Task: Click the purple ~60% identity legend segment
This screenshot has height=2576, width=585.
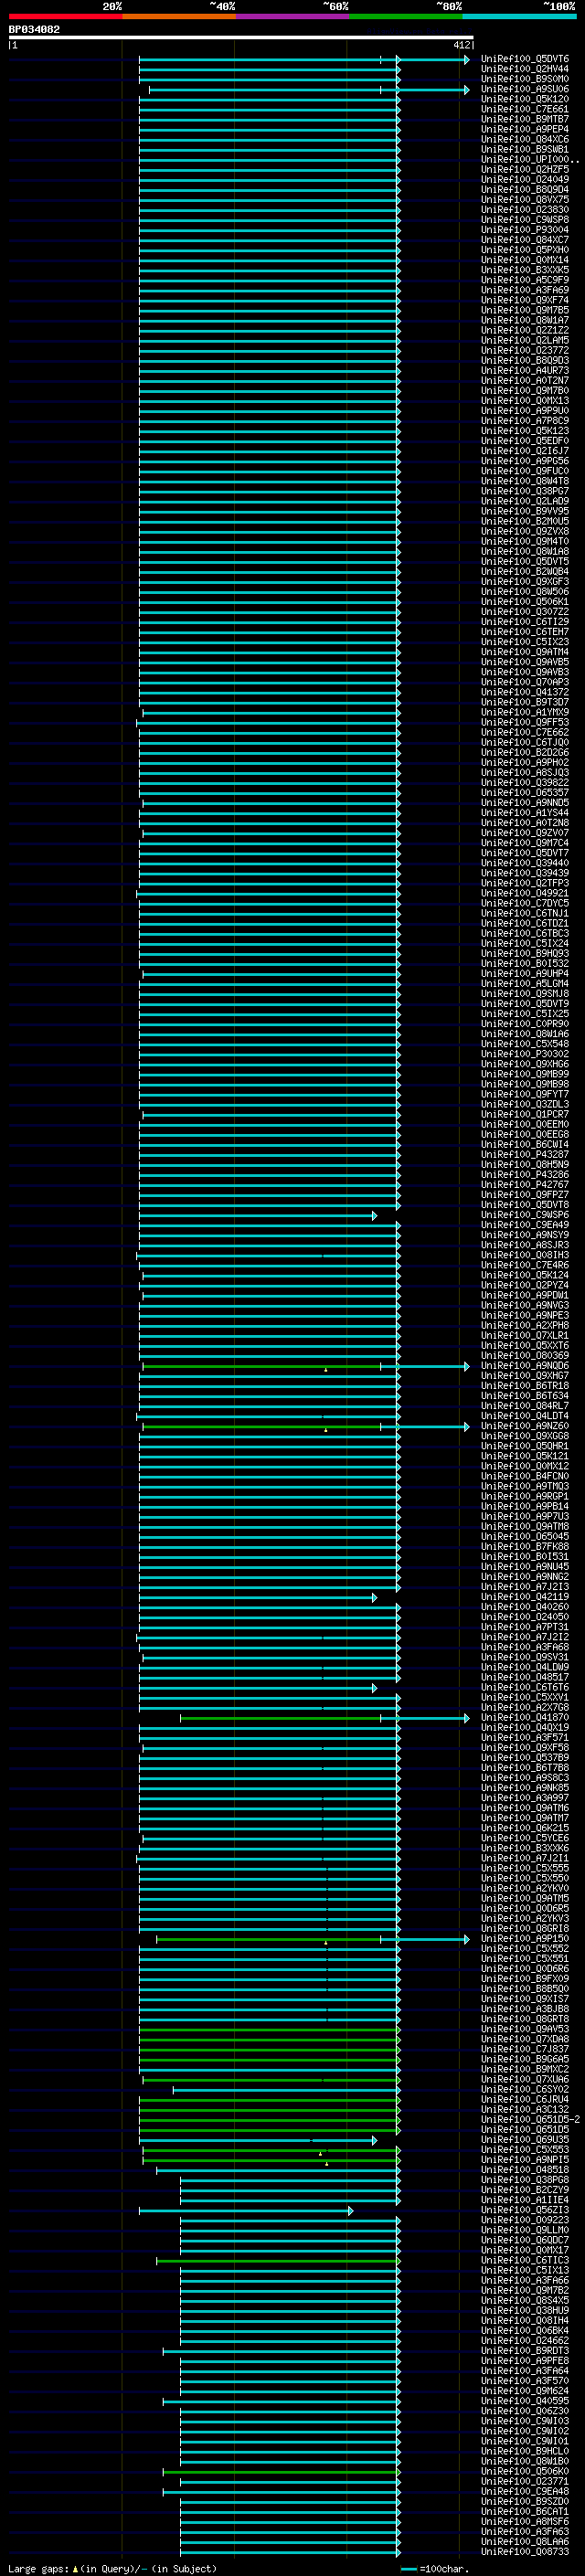Action: point(293,16)
